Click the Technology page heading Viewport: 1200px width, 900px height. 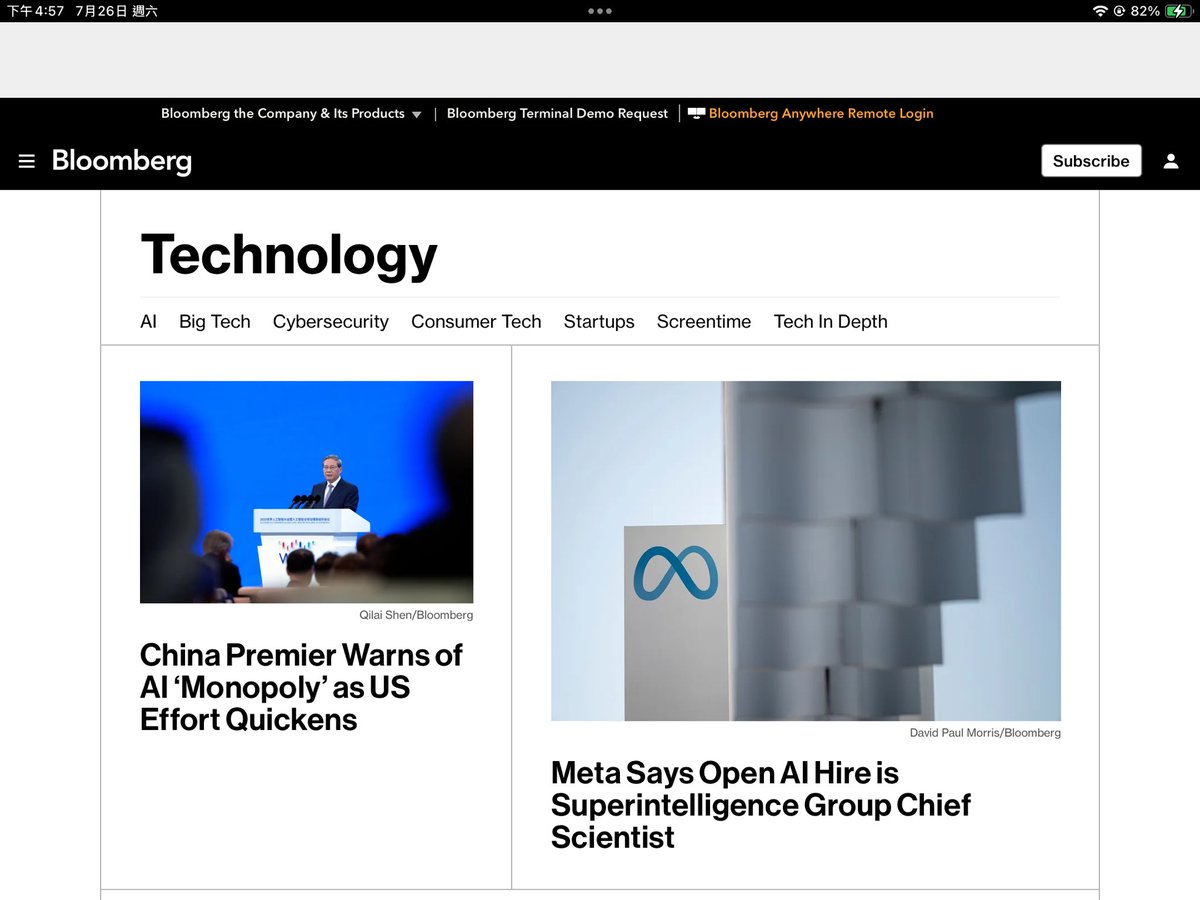click(x=289, y=255)
